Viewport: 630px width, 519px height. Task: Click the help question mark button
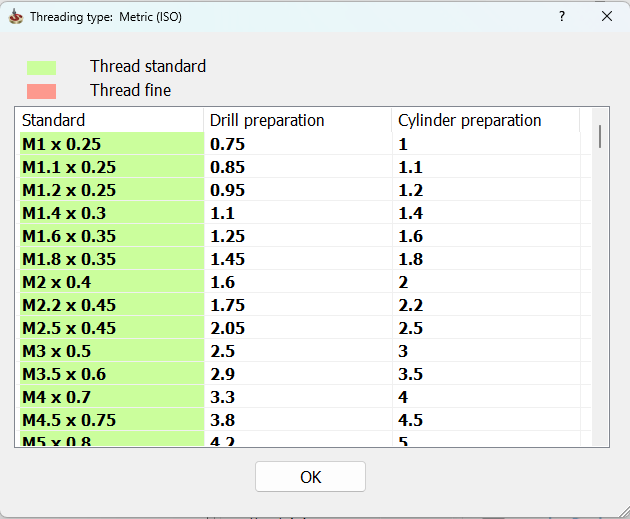[x=562, y=17]
